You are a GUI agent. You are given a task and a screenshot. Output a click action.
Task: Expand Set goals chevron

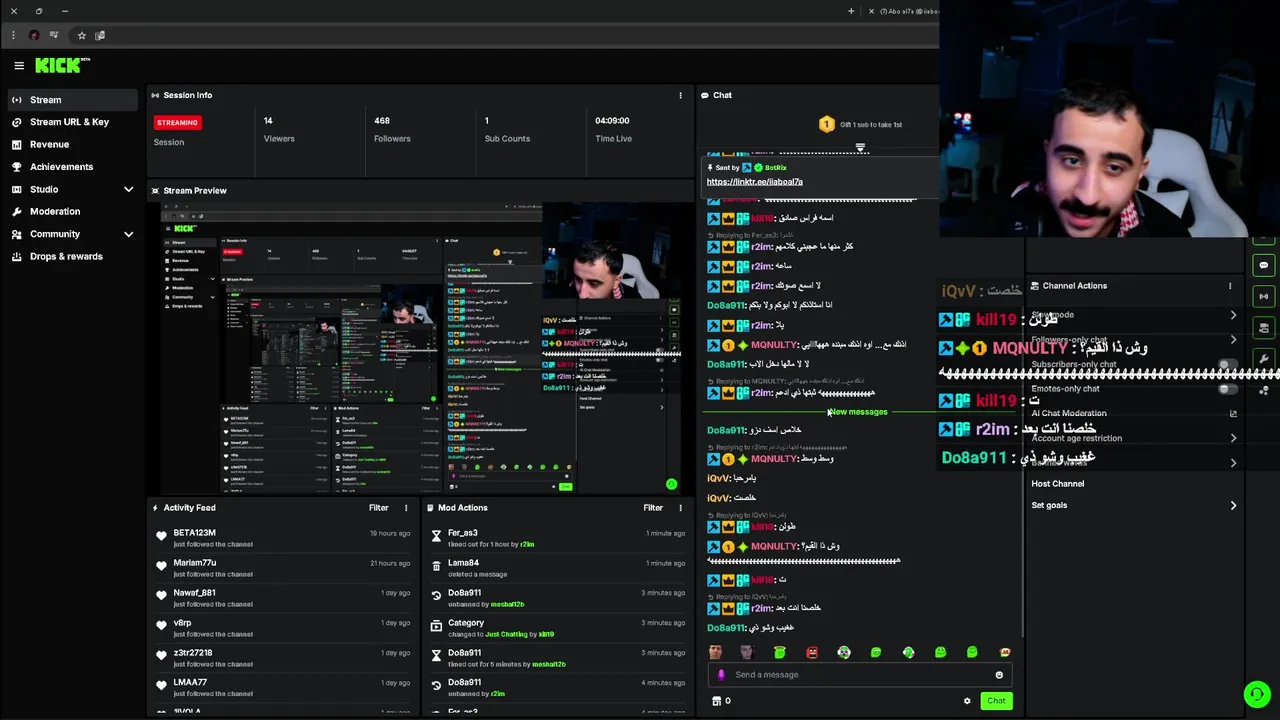click(x=1233, y=506)
